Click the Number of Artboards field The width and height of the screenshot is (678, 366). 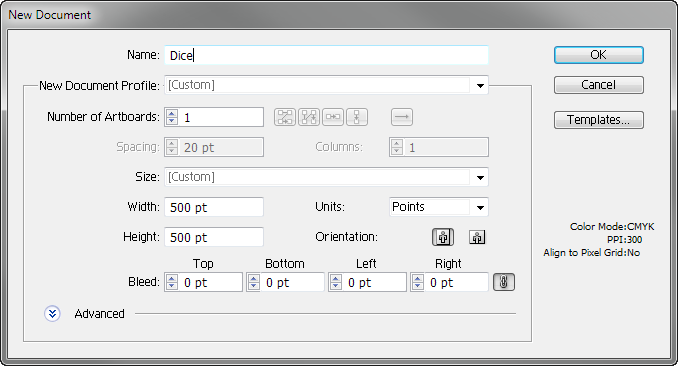(221, 117)
